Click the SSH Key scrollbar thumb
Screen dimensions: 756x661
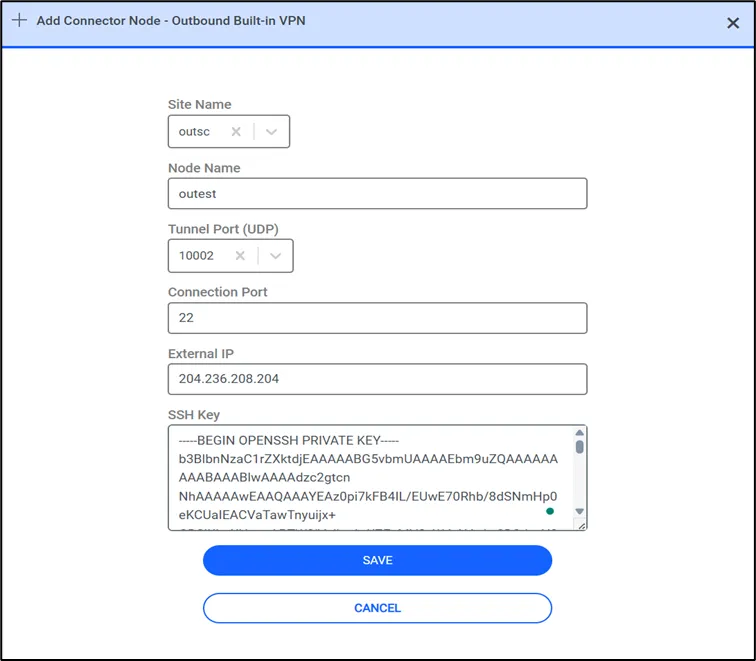tap(580, 447)
